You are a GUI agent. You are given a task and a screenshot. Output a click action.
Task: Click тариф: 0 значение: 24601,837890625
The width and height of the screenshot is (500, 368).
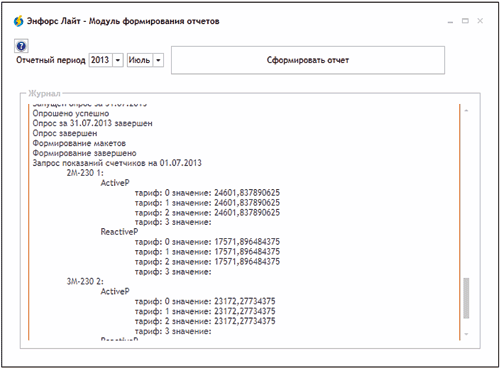click(207, 193)
